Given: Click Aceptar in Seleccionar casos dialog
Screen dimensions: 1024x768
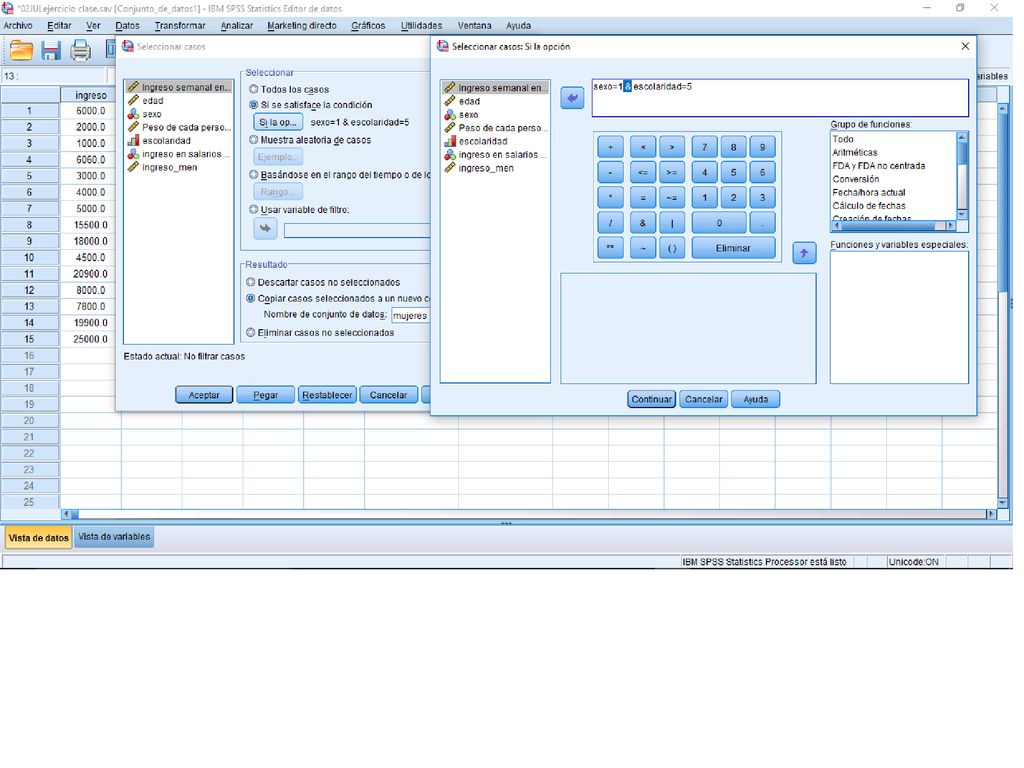Looking at the screenshot, I should click(204, 395).
